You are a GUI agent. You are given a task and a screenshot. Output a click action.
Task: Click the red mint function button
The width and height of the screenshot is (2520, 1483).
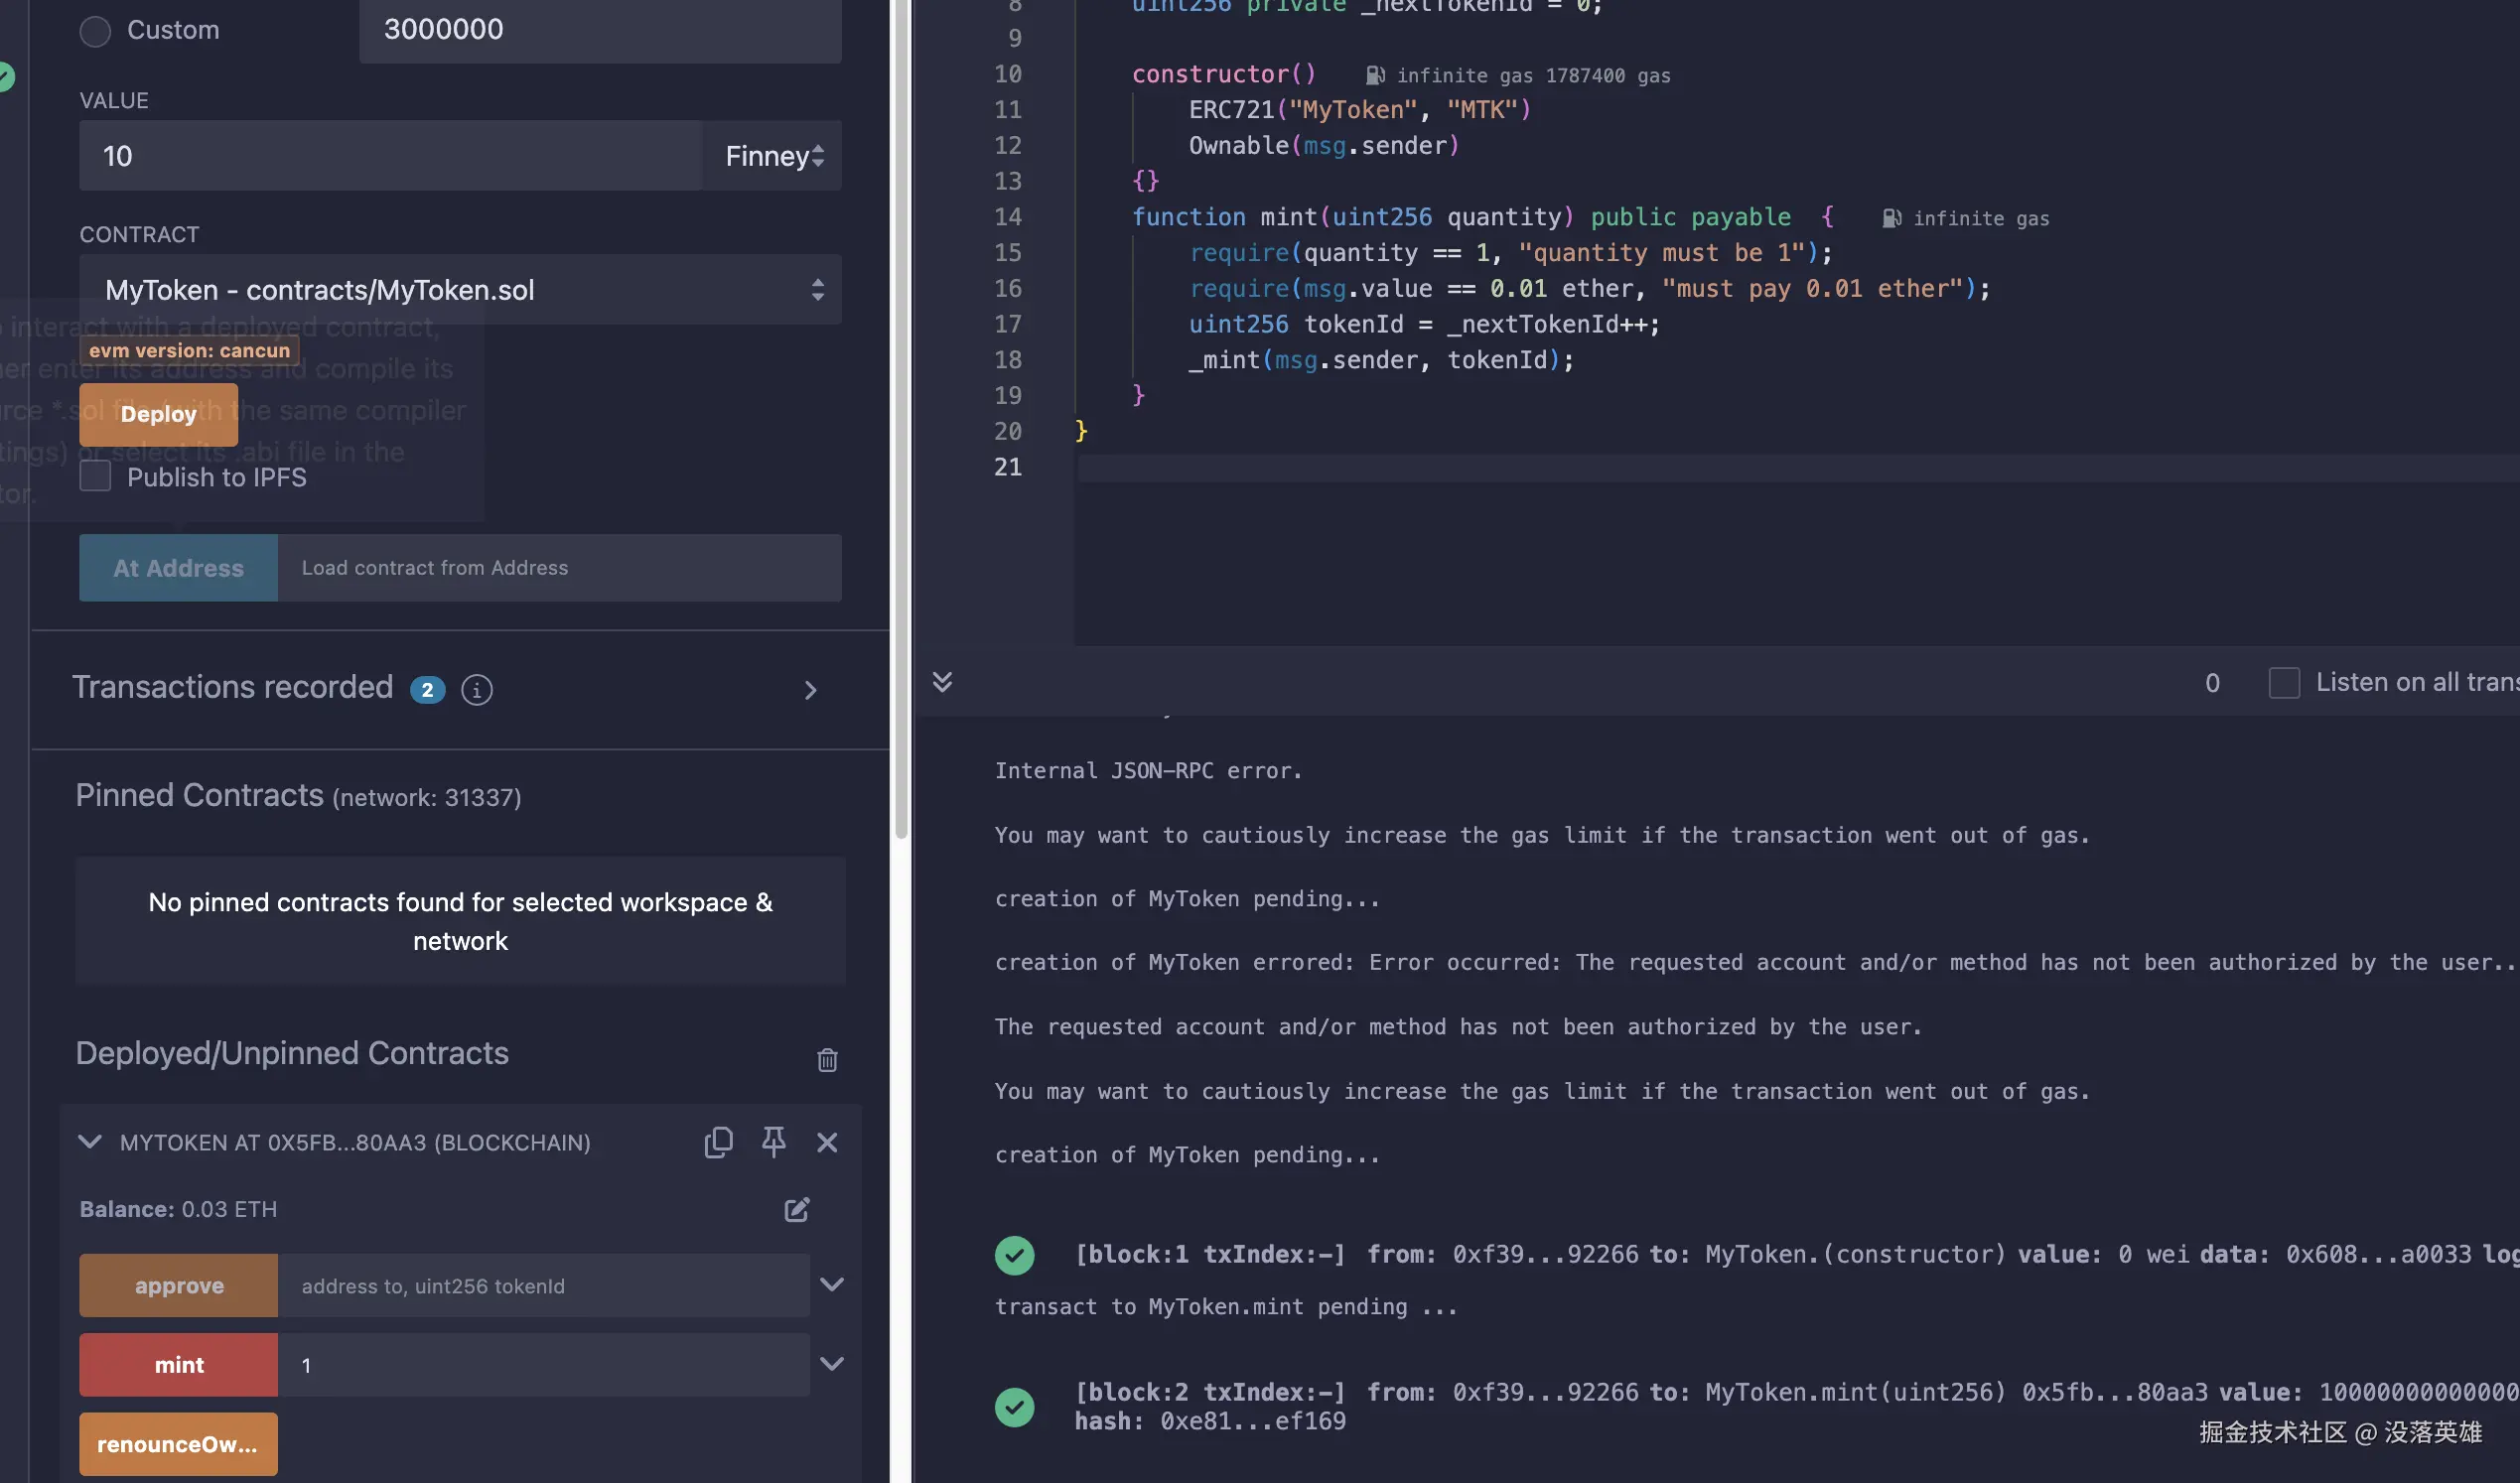click(179, 1365)
